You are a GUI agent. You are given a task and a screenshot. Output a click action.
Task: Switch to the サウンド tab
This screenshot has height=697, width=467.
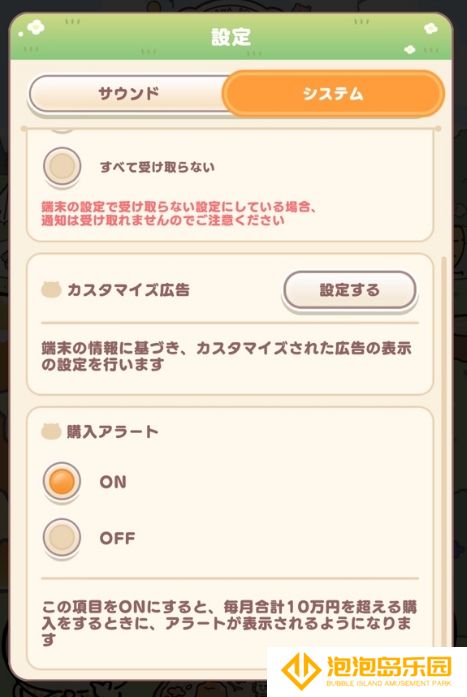[x=129, y=93]
